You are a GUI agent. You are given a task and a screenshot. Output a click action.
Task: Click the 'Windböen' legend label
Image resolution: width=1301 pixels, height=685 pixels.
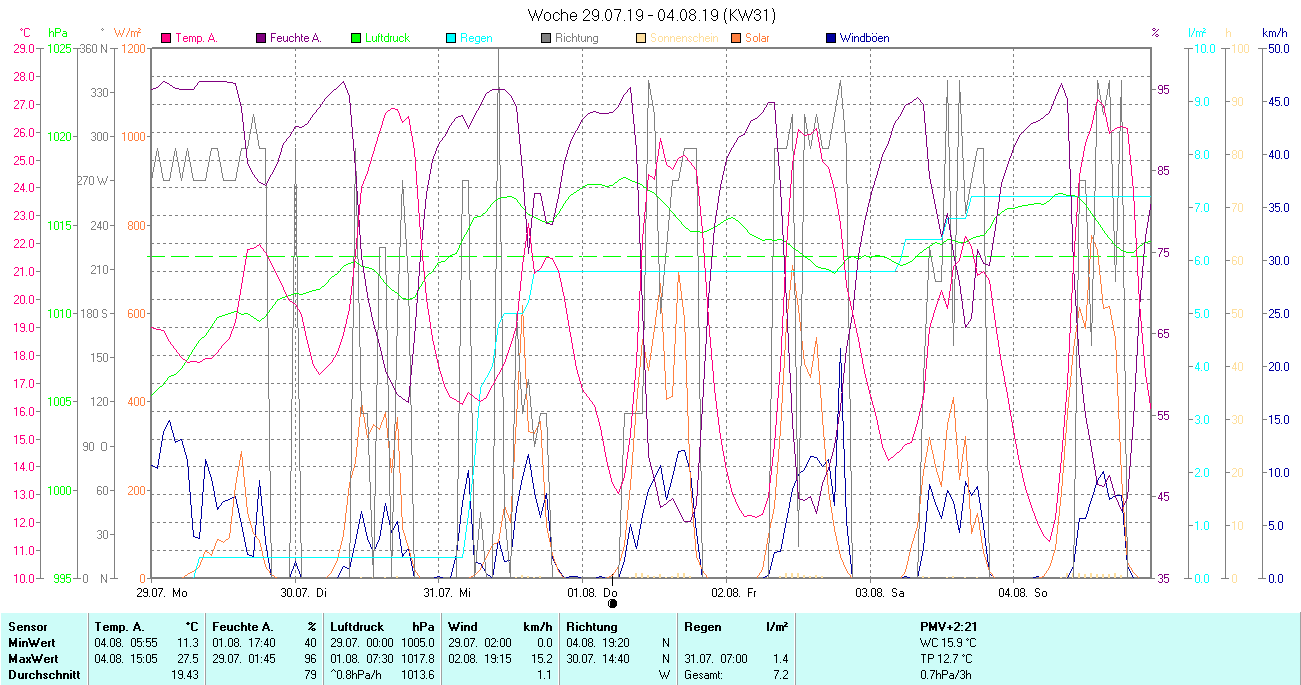[865, 38]
